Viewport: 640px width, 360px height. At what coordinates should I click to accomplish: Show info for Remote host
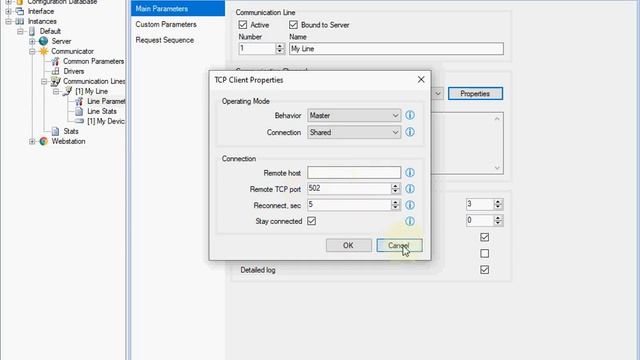click(410, 173)
